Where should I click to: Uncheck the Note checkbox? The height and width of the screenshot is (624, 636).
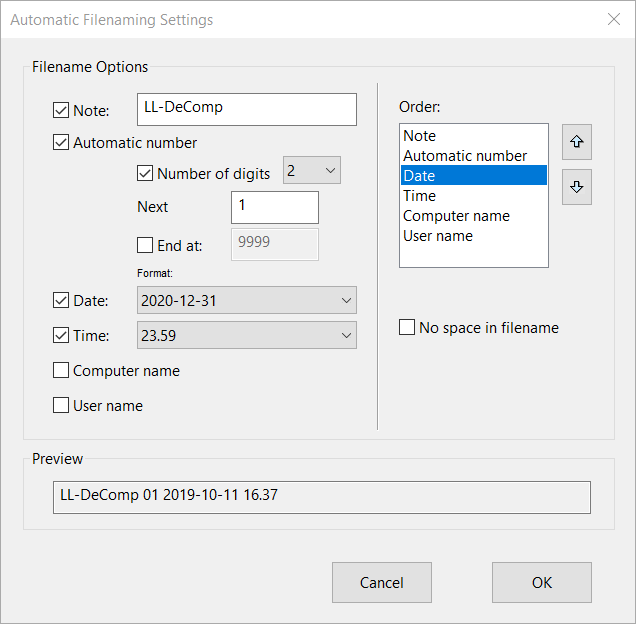pyautogui.click(x=61, y=110)
